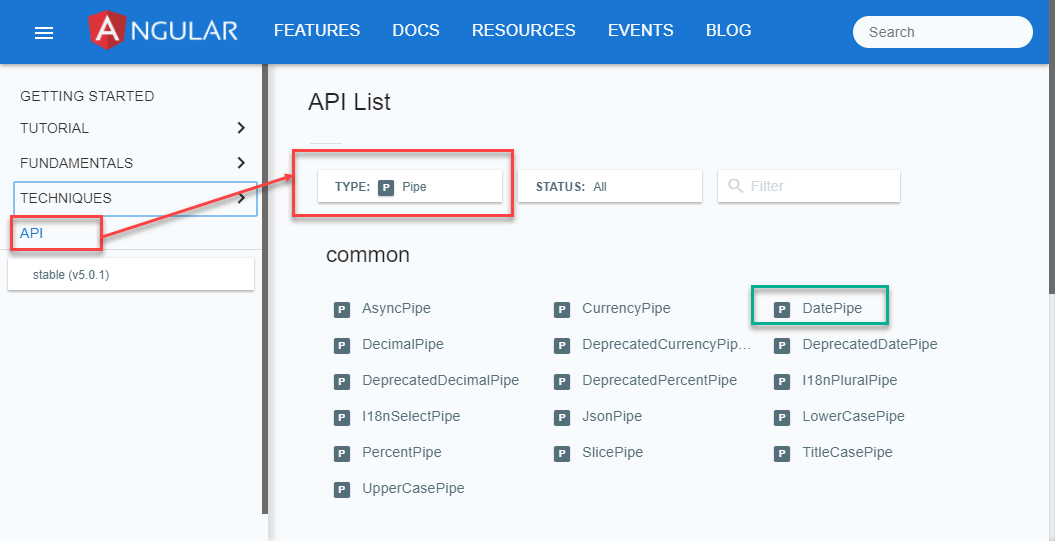Open the hamburger menu icon
The image size is (1055, 541).
[44, 33]
